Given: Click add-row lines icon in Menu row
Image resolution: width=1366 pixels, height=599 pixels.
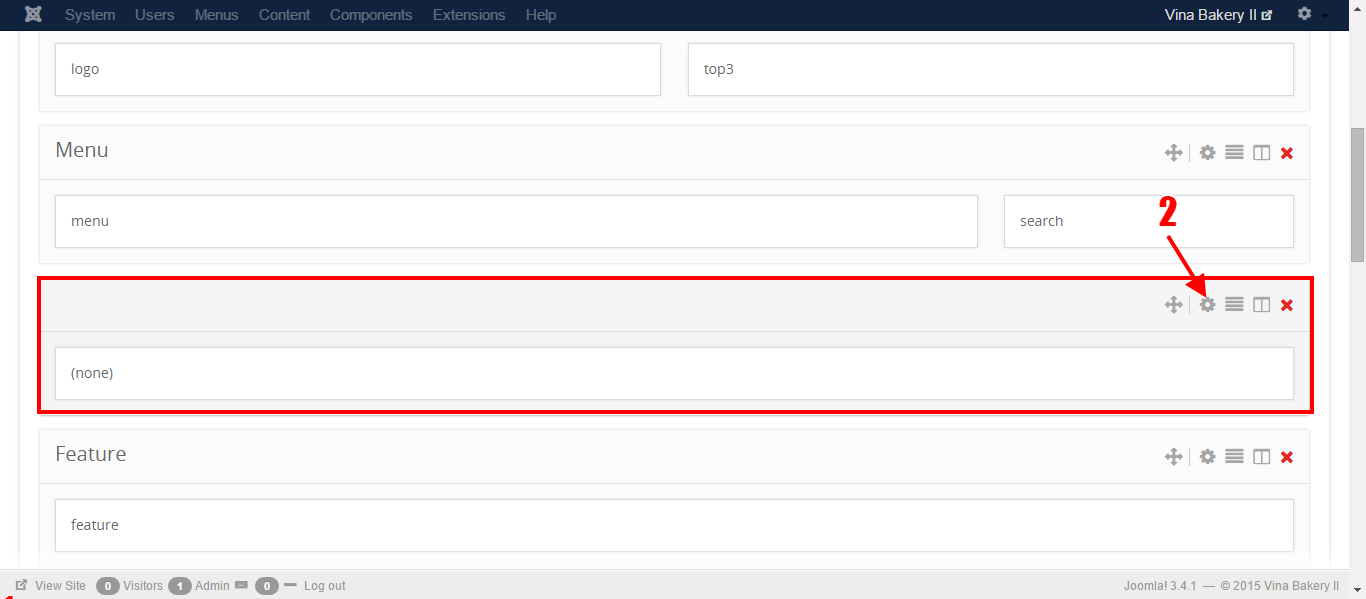Looking at the screenshot, I should point(1234,153).
